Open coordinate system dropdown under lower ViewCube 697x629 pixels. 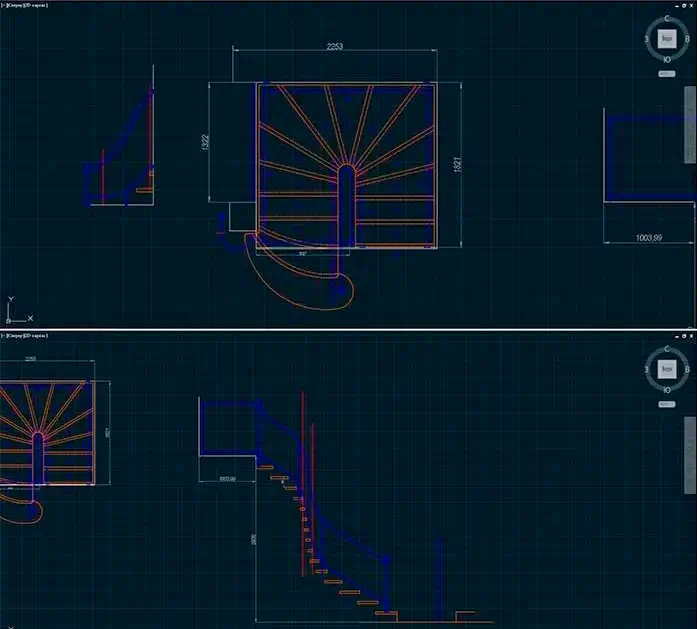666,403
